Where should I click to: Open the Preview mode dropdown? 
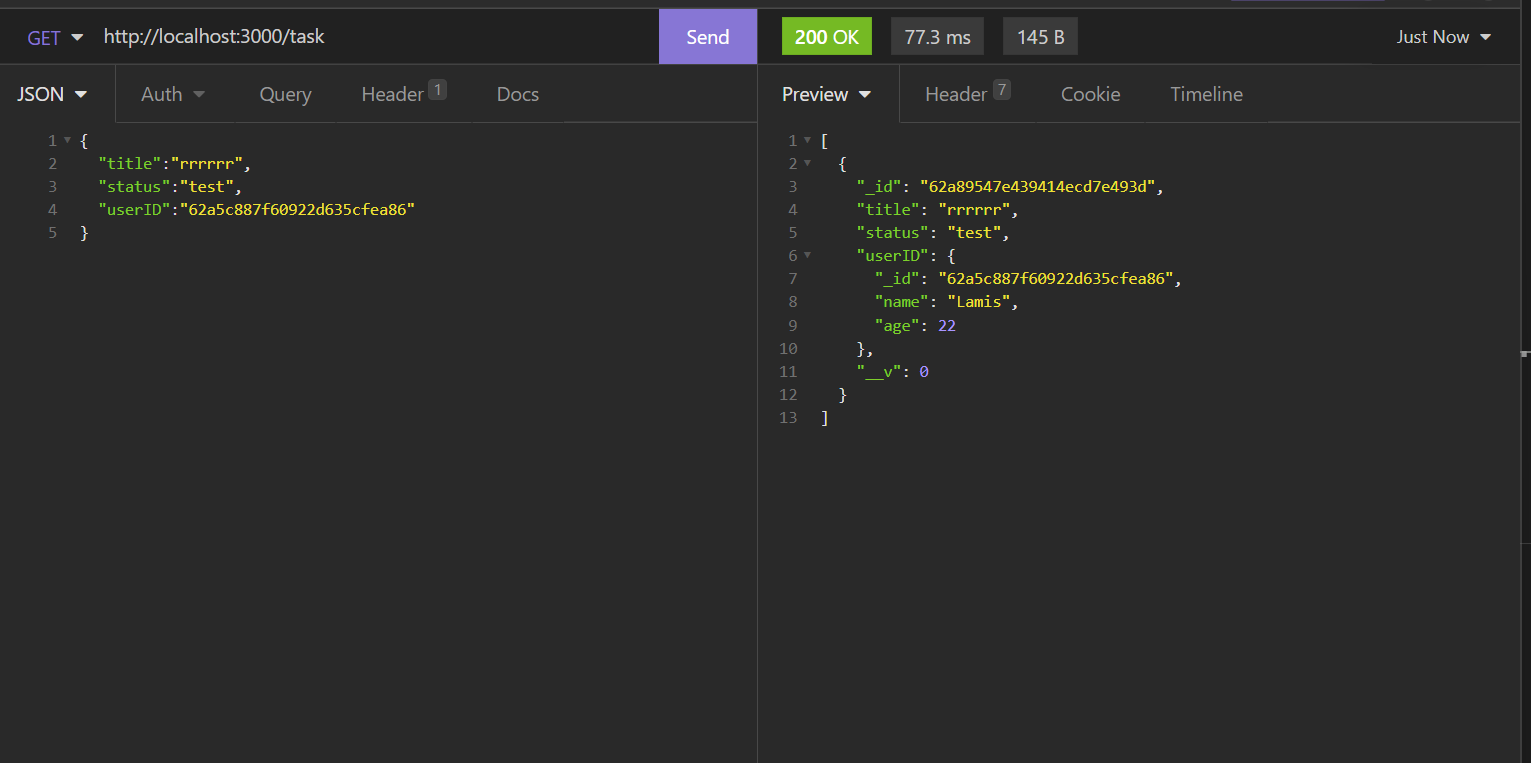pos(826,94)
